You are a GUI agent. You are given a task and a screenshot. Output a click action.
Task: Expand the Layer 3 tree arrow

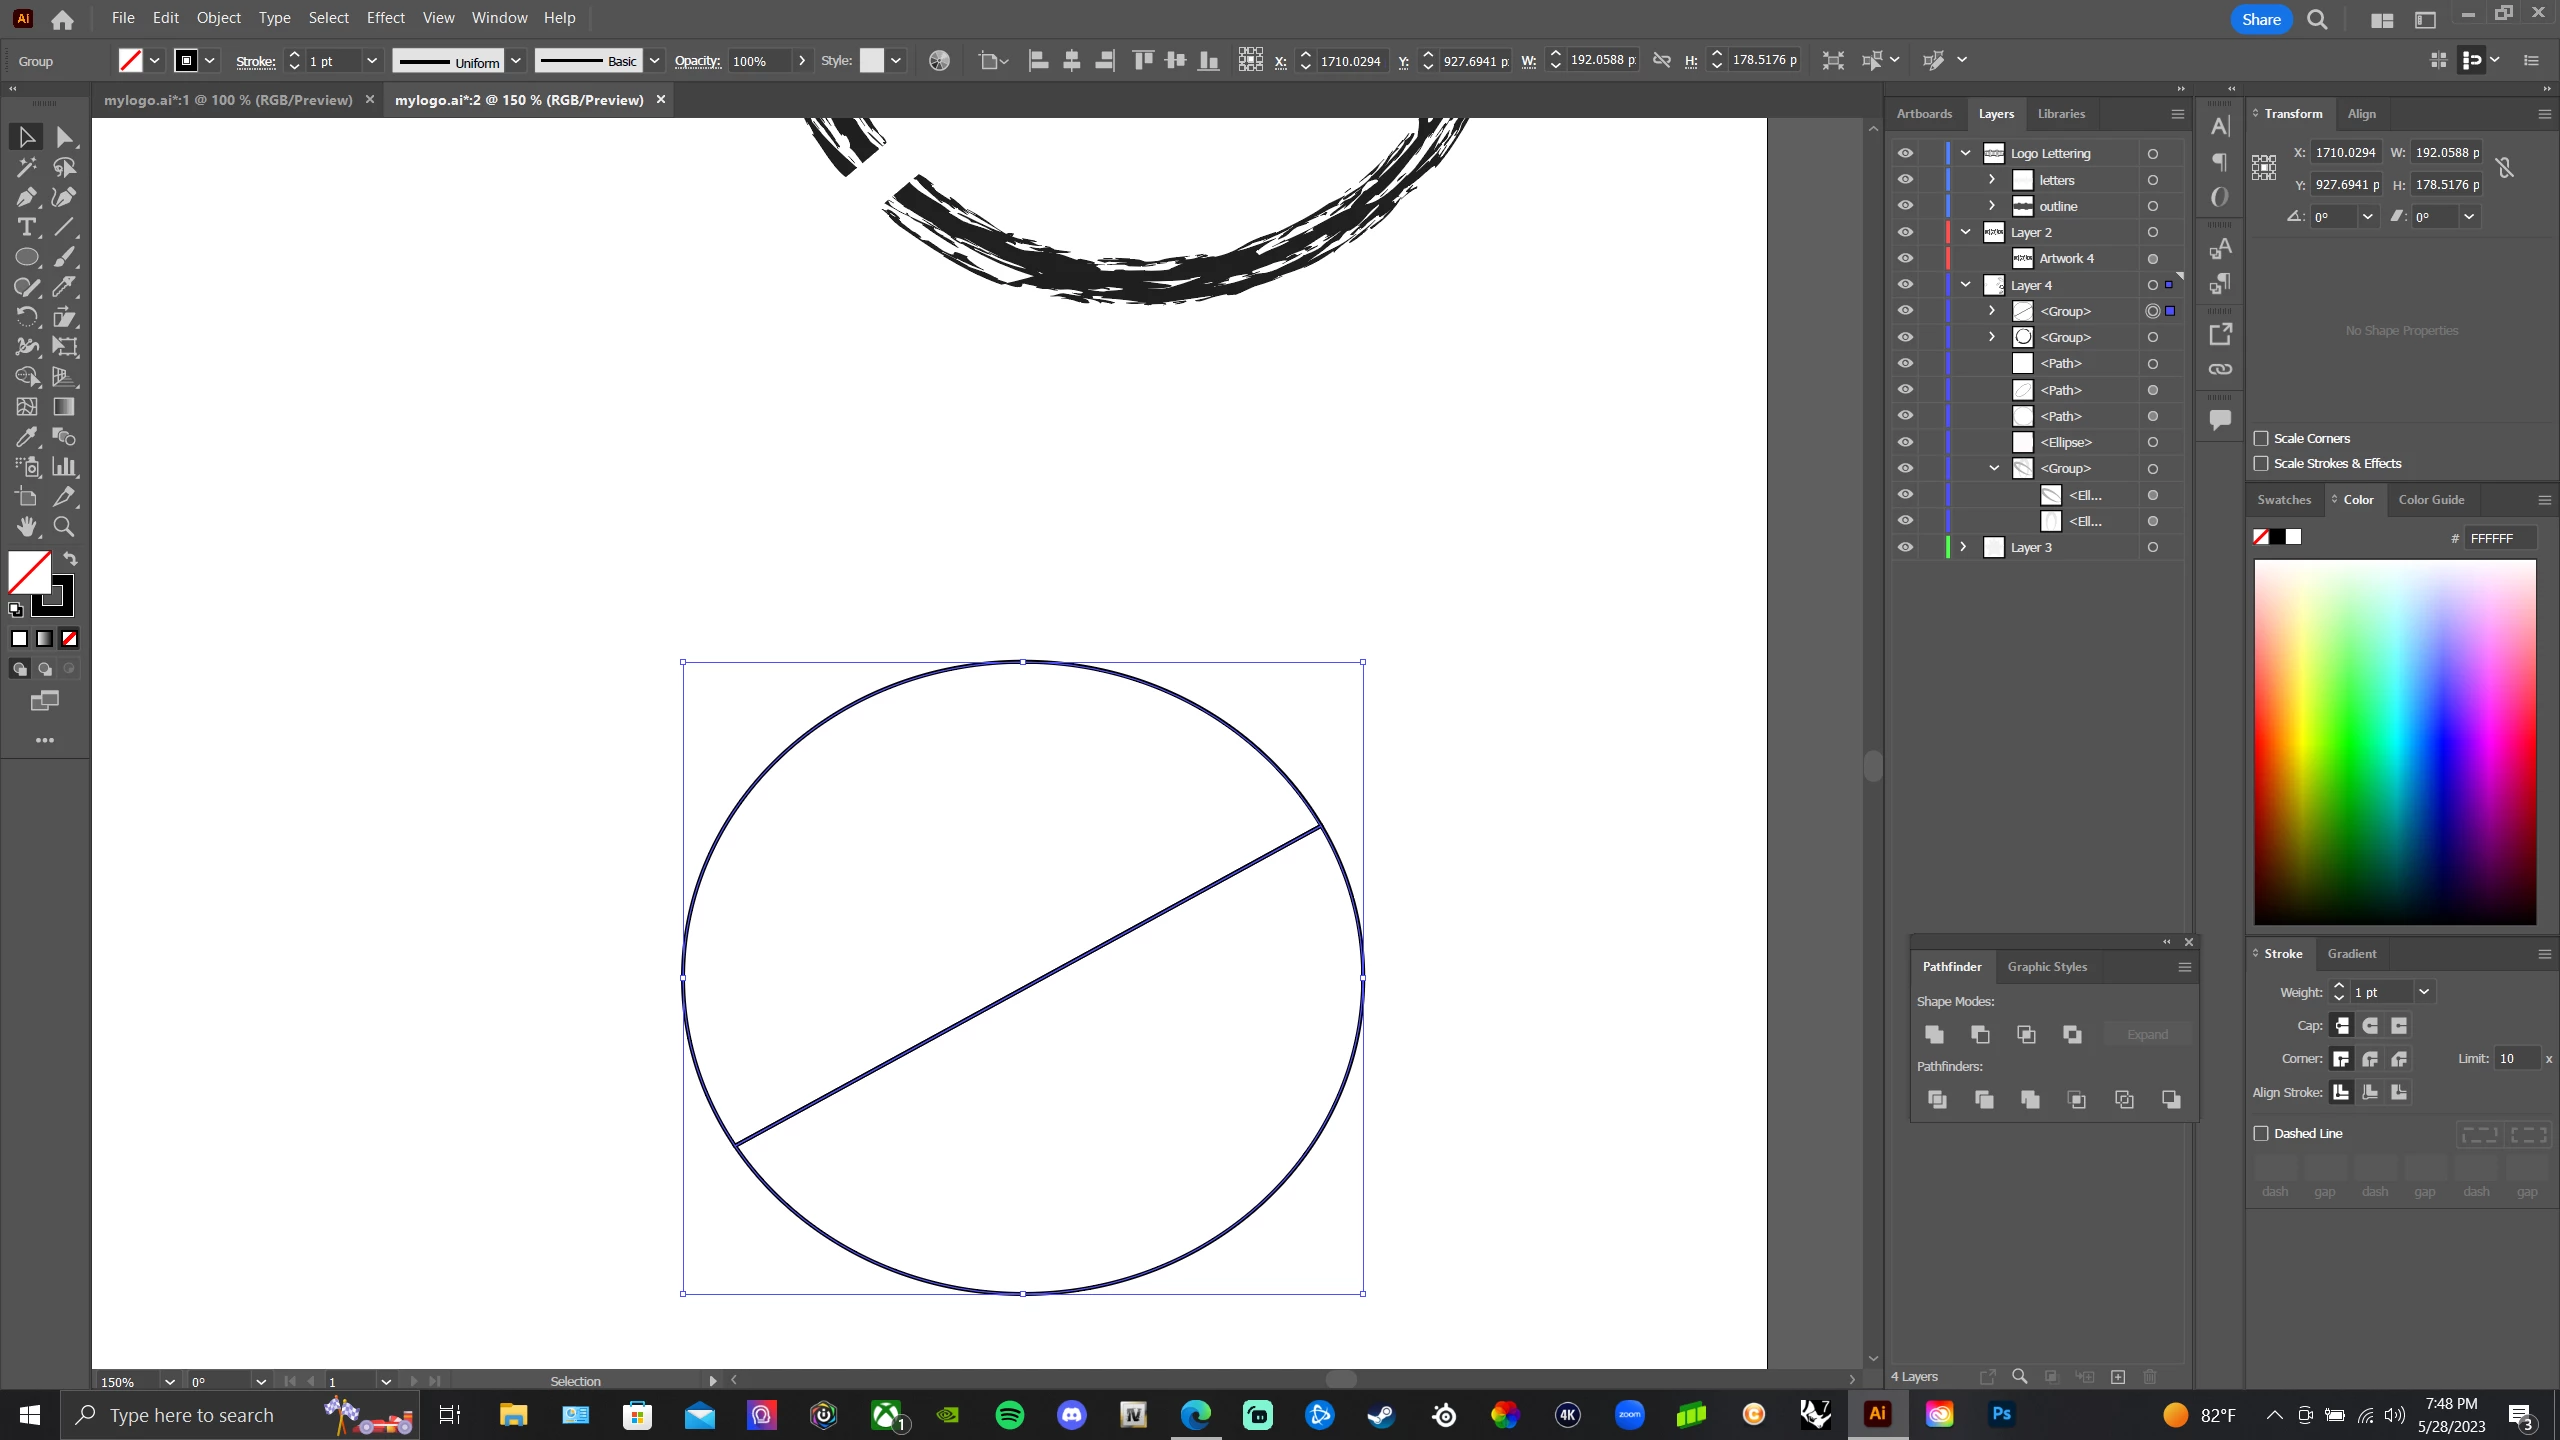tap(1963, 548)
